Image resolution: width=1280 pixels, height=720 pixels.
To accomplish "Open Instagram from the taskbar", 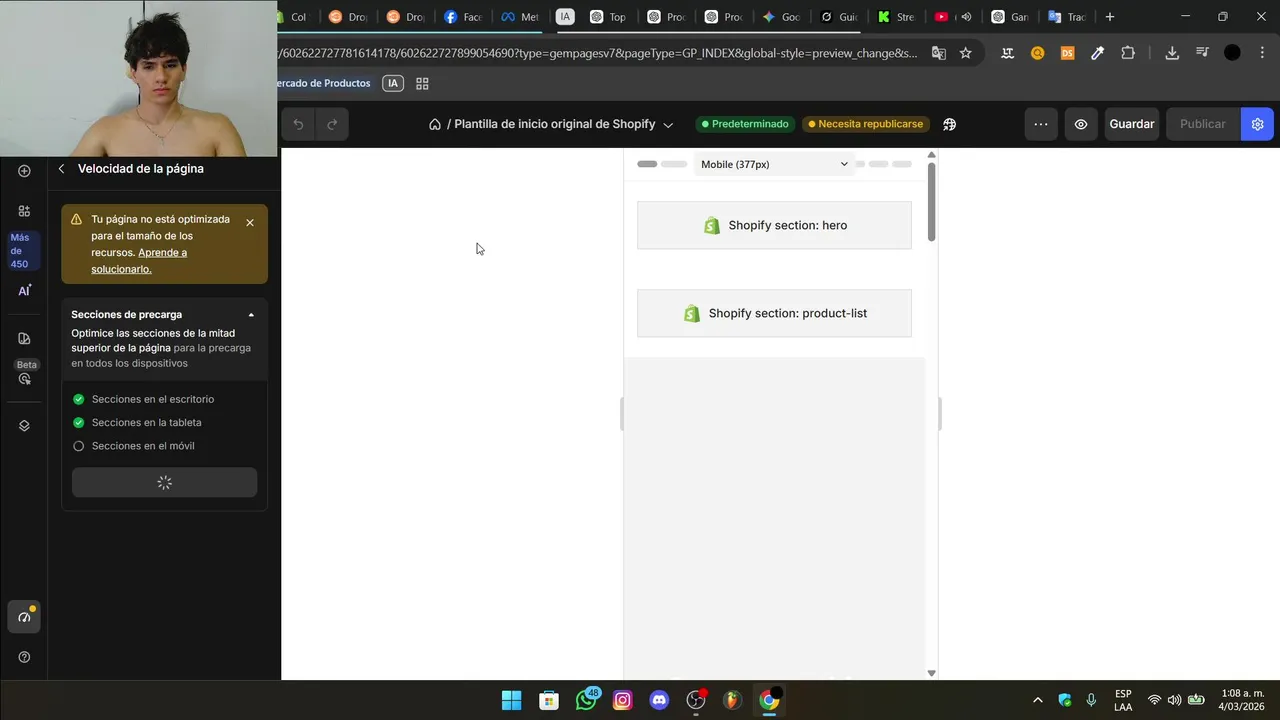I will 623,700.
